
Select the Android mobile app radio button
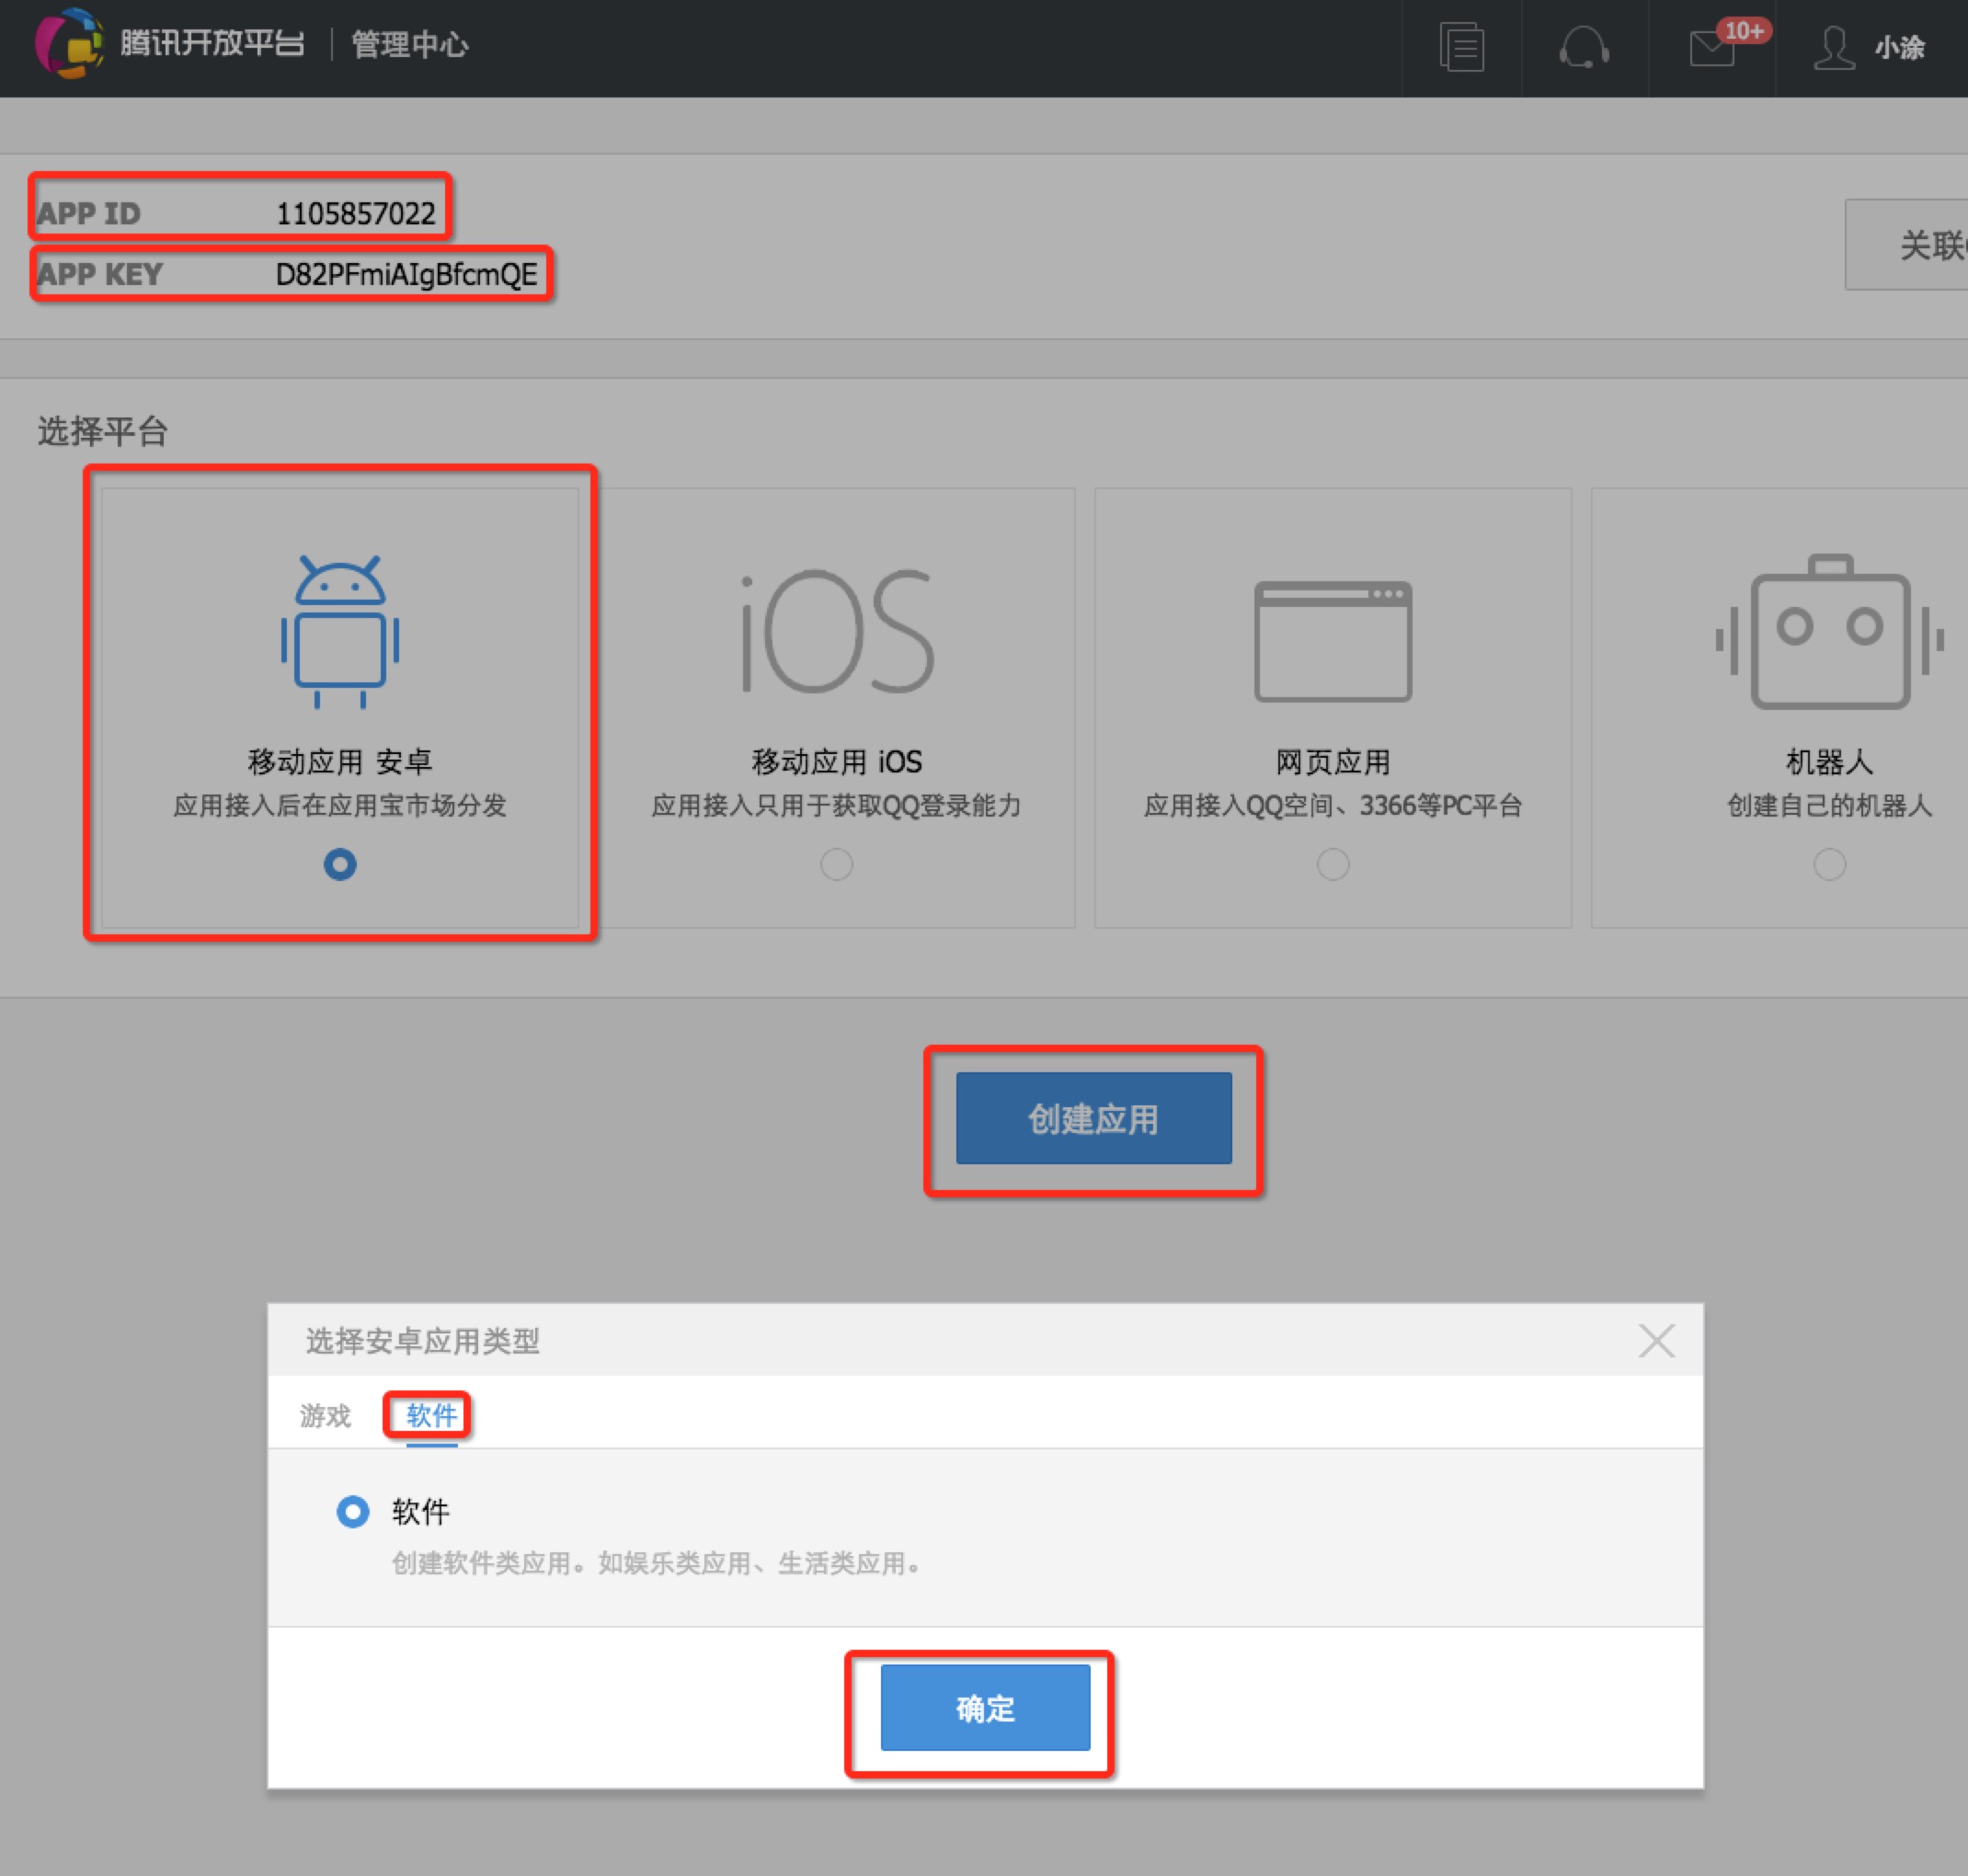pyautogui.click(x=340, y=864)
